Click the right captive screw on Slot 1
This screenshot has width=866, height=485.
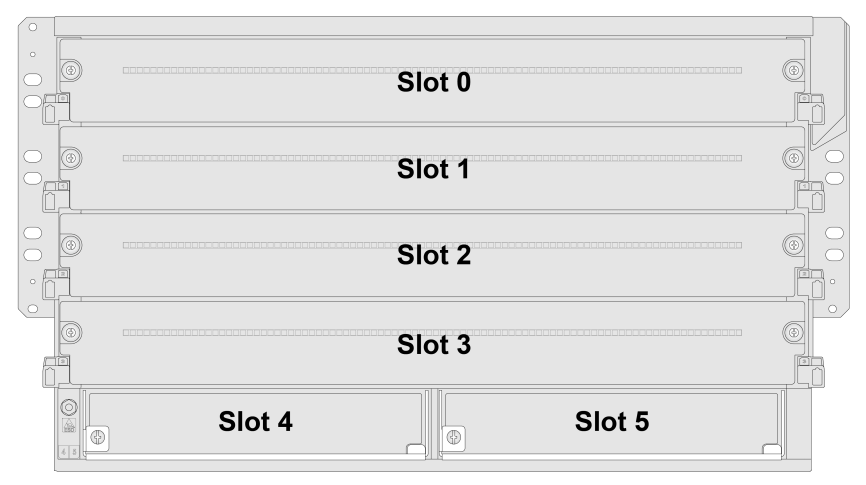[794, 158]
